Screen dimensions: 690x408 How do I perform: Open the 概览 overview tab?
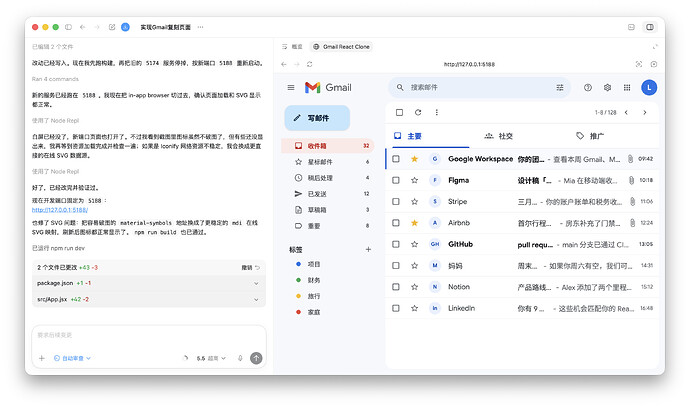coord(293,47)
